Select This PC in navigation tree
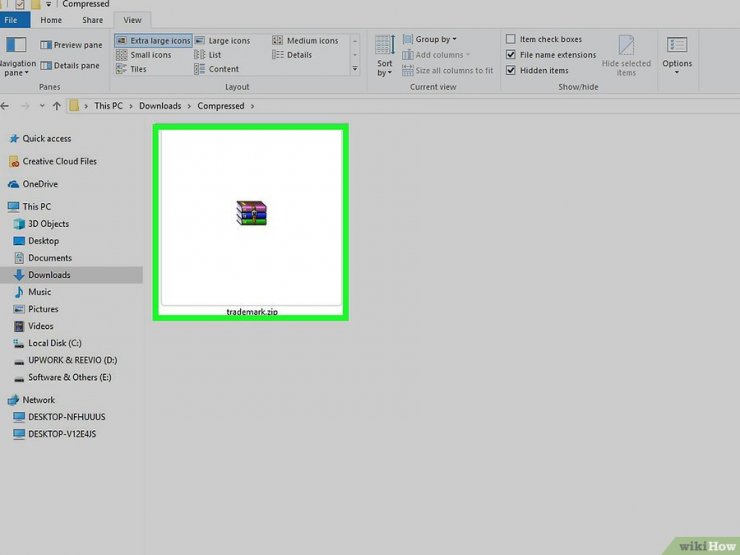Viewport: 740px width, 555px height. point(36,207)
